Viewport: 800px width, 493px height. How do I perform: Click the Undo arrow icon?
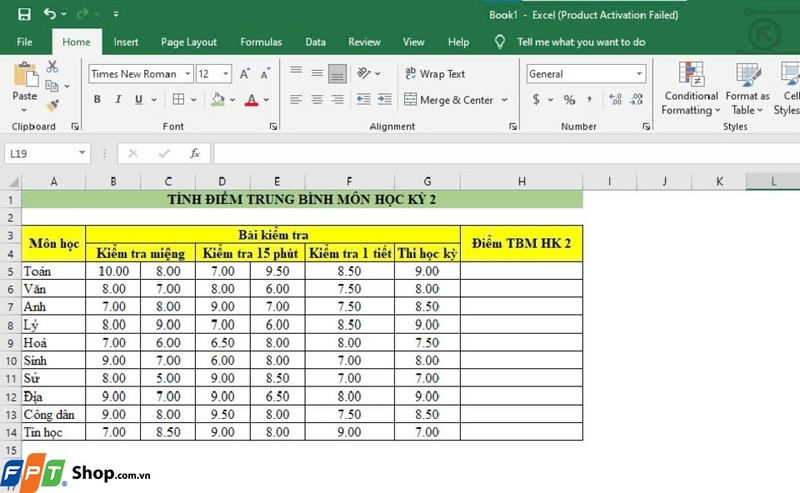pyautogui.click(x=50, y=15)
